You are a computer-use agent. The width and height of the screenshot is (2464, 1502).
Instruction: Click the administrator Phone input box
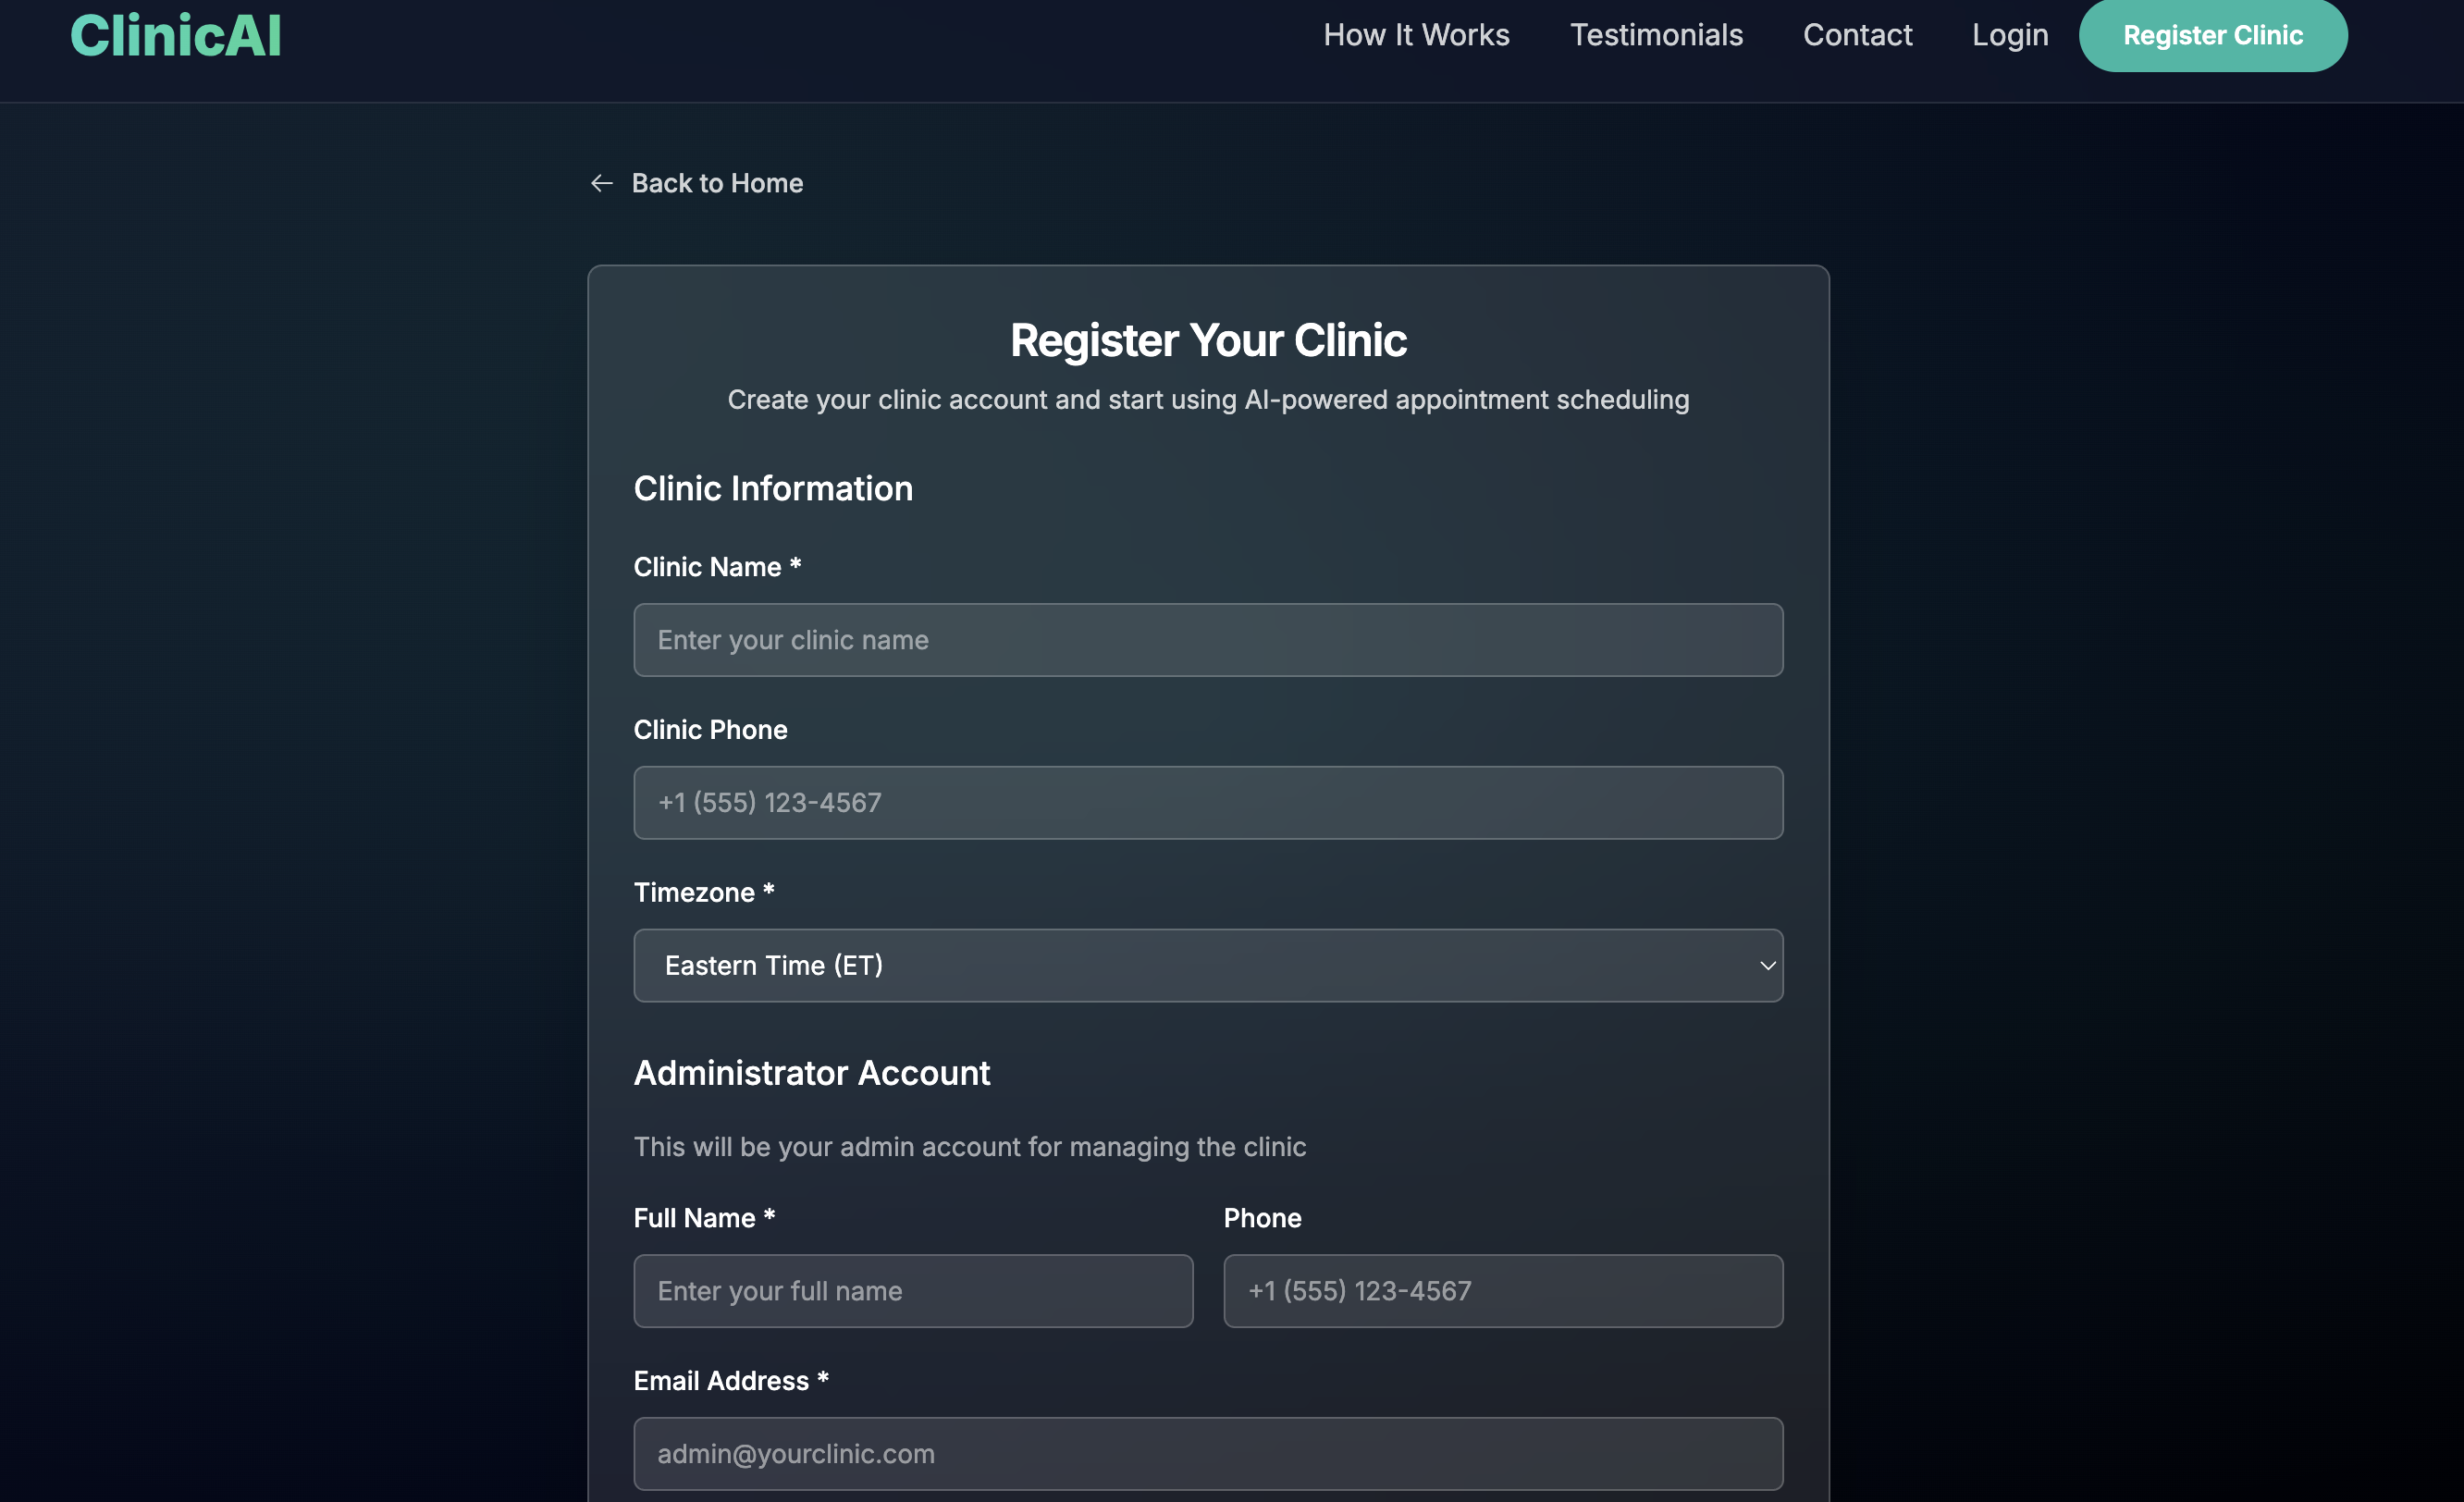(1502, 1291)
